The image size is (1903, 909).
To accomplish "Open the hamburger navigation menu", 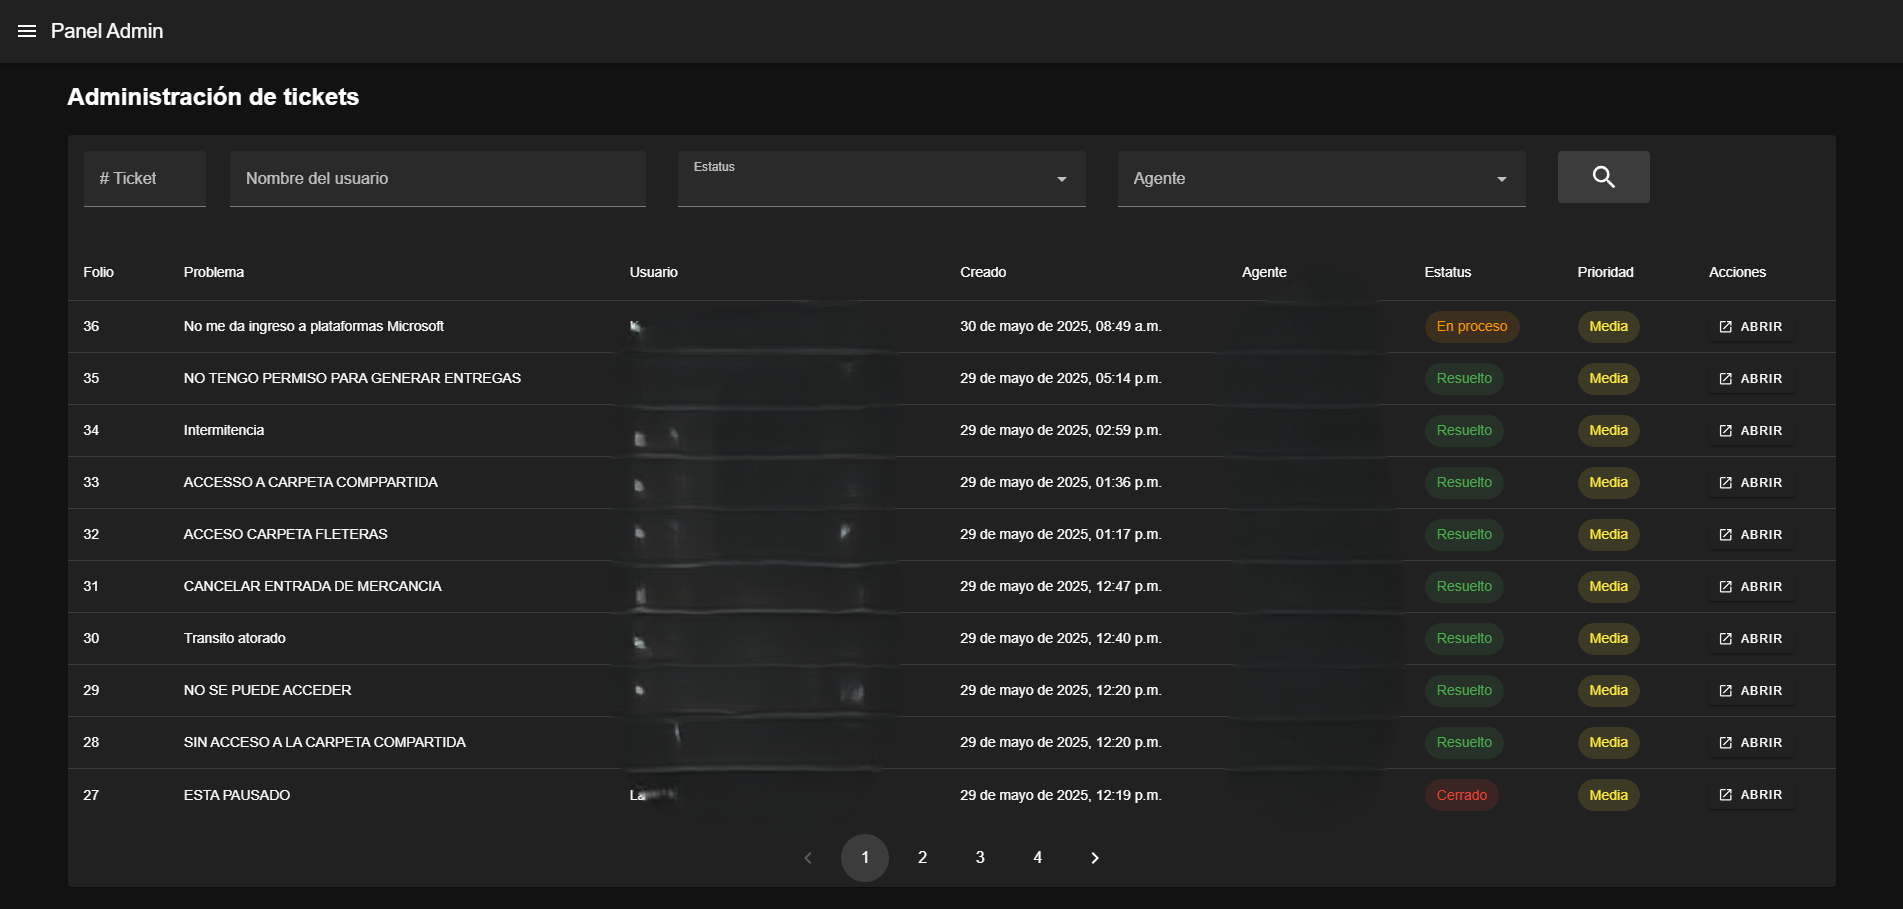I will pyautogui.click(x=27, y=31).
